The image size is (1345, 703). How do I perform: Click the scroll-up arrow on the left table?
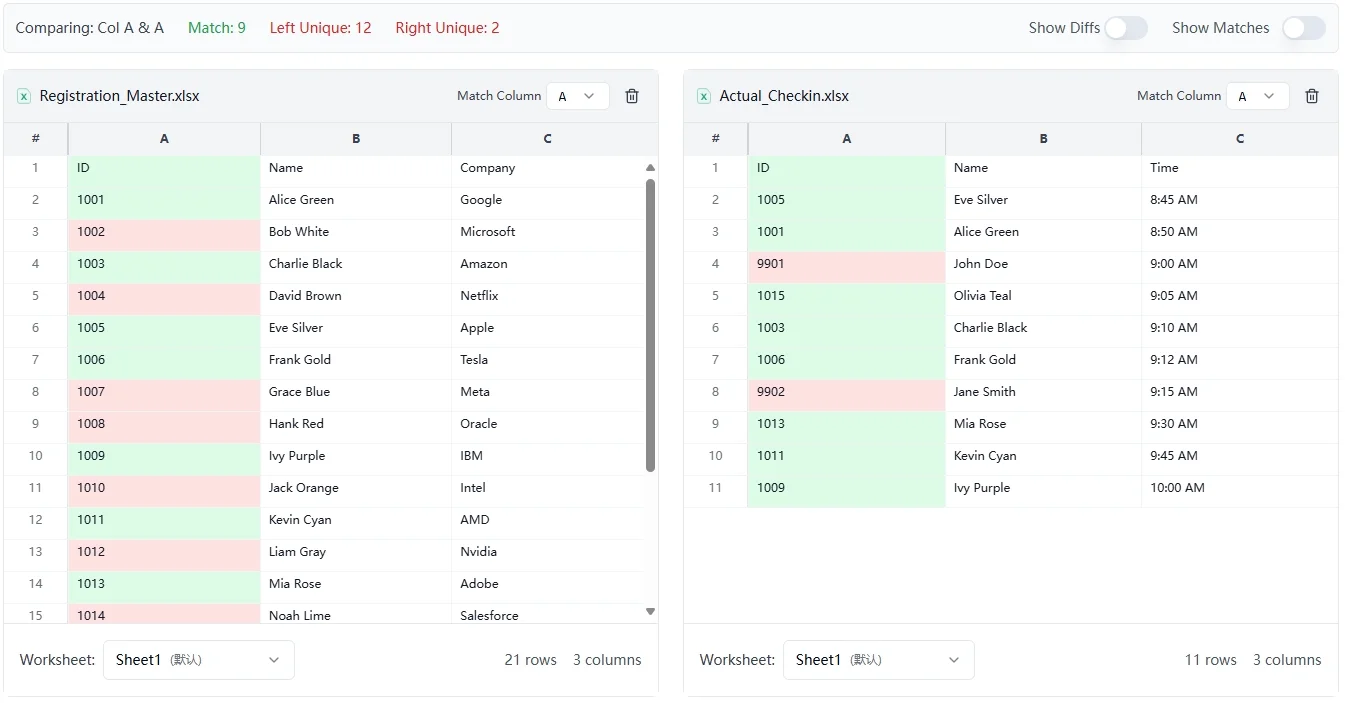(649, 167)
